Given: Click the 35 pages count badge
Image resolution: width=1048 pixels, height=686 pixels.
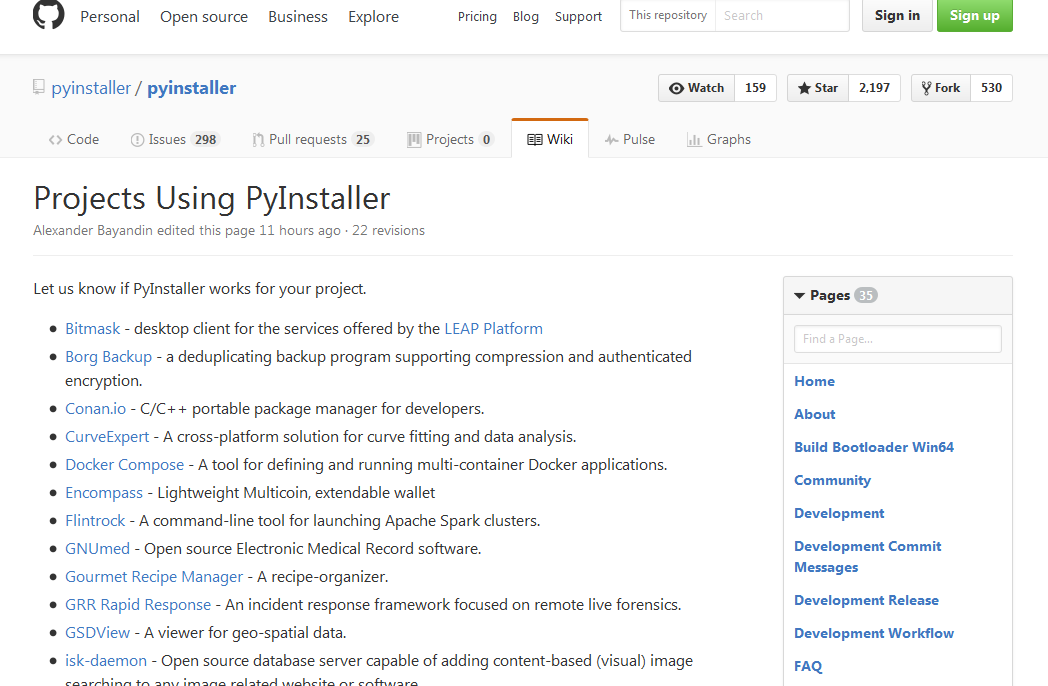Looking at the screenshot, I should (866, 295).
